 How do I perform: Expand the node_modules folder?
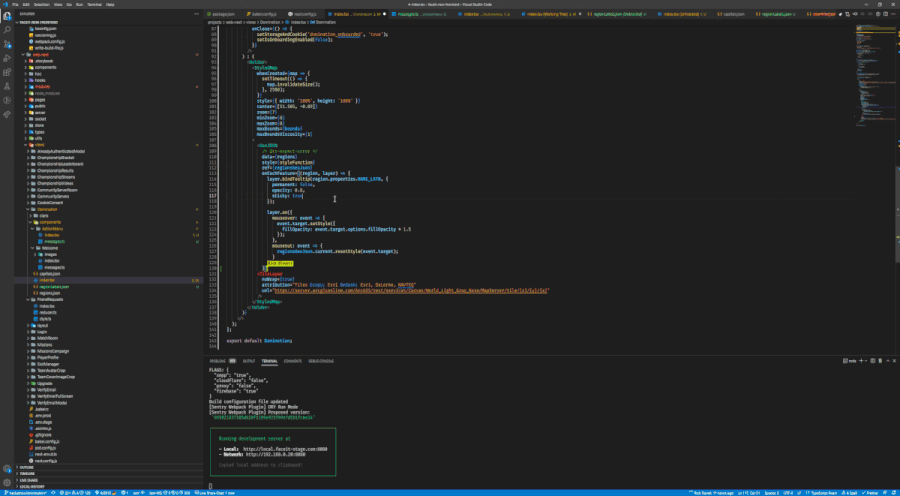(47, 93)
